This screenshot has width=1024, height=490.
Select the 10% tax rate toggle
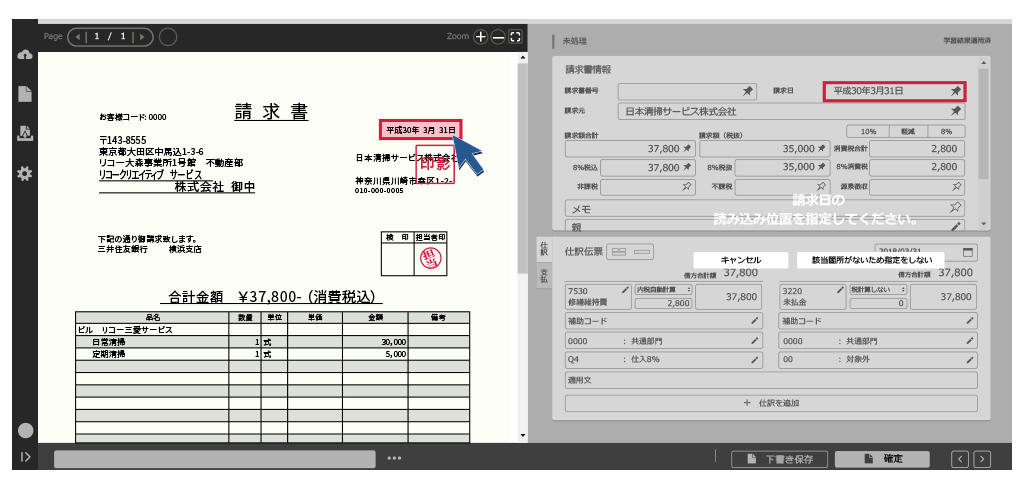coord(867,132)
